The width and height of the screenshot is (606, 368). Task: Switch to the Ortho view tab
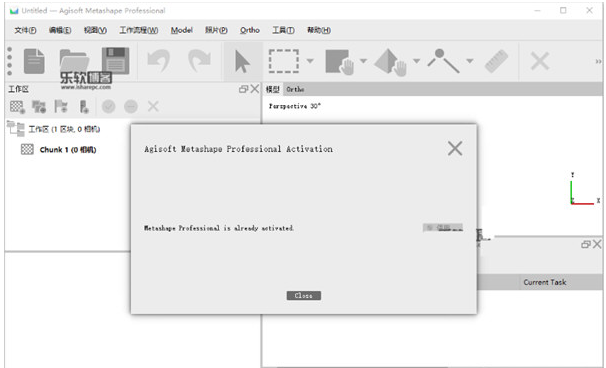pos(295,89)
